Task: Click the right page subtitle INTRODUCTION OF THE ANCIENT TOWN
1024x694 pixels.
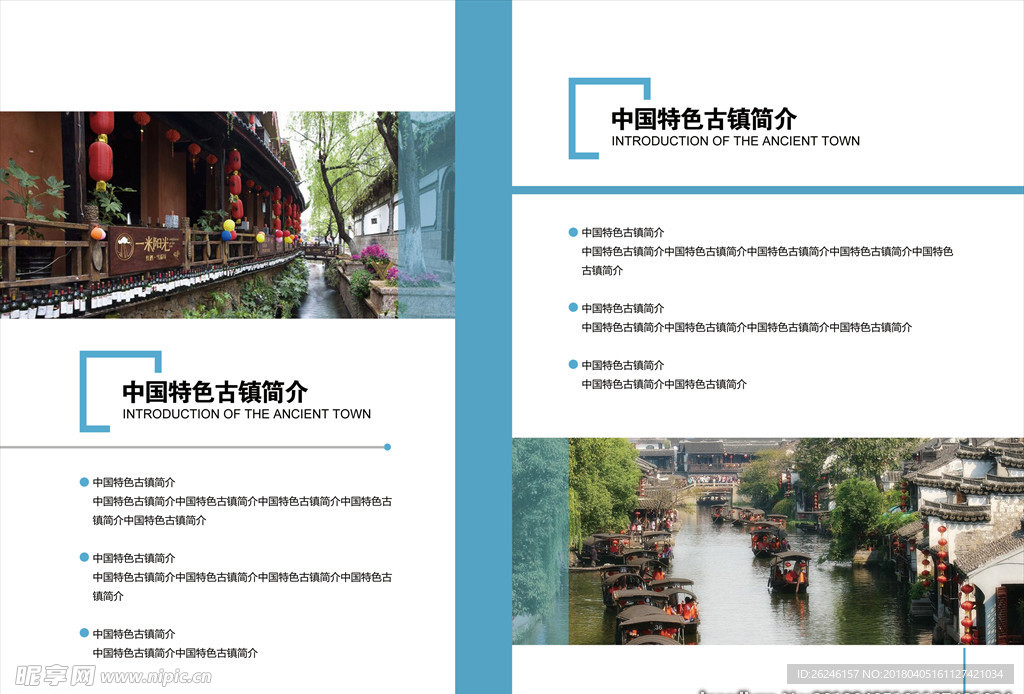Action: click(735, 141)
